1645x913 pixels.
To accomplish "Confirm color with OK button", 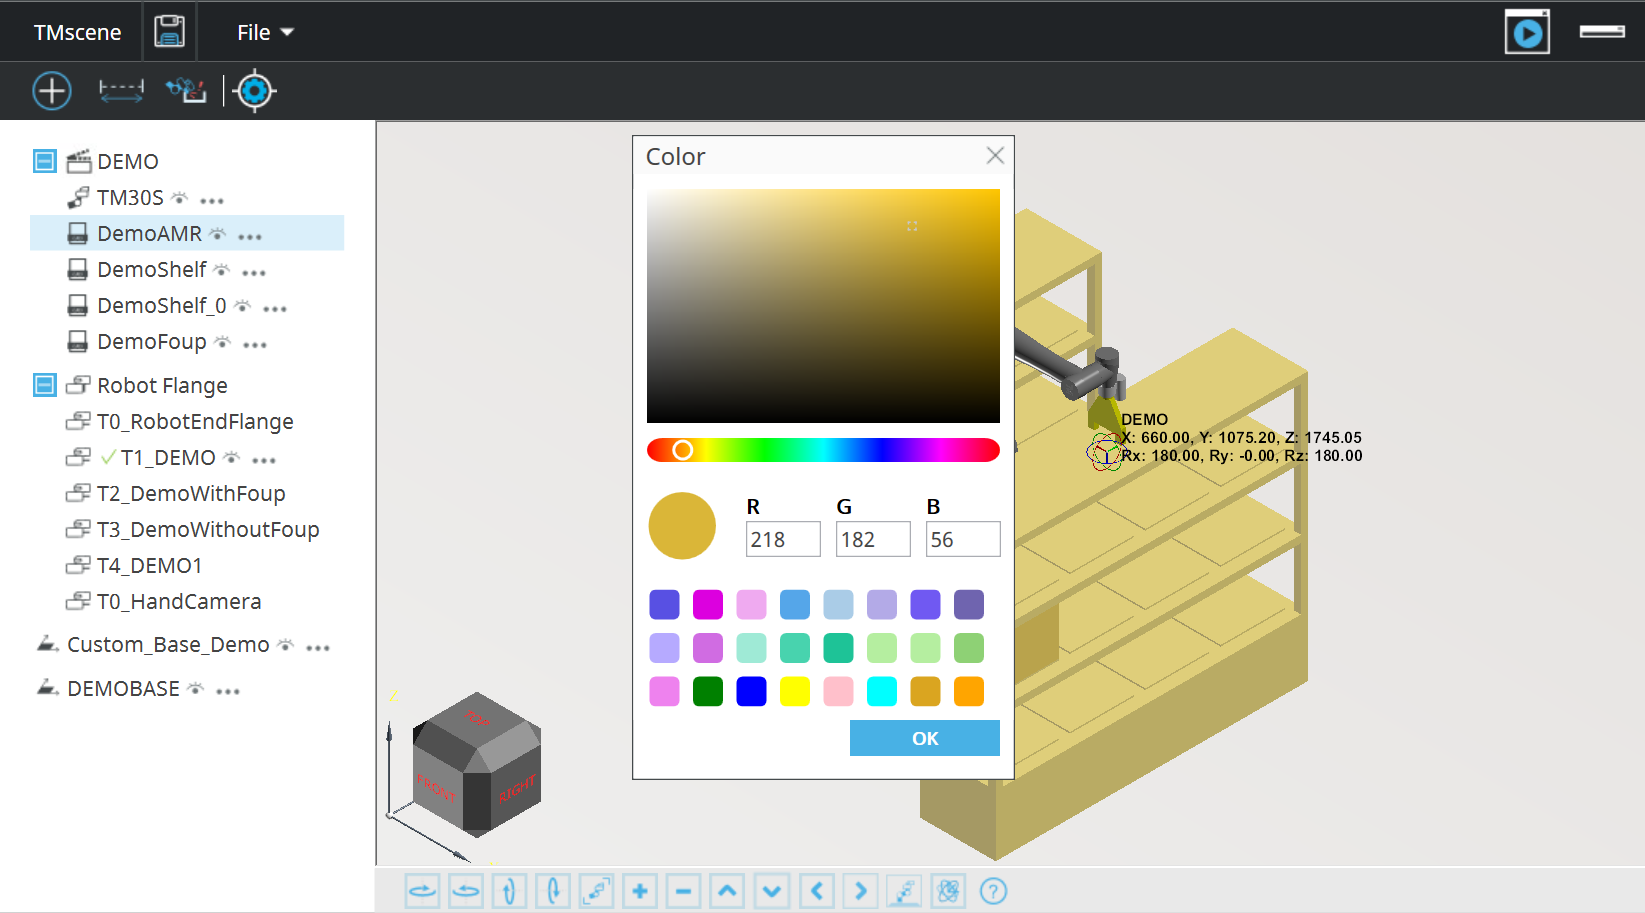I will (x=924, y=738).
